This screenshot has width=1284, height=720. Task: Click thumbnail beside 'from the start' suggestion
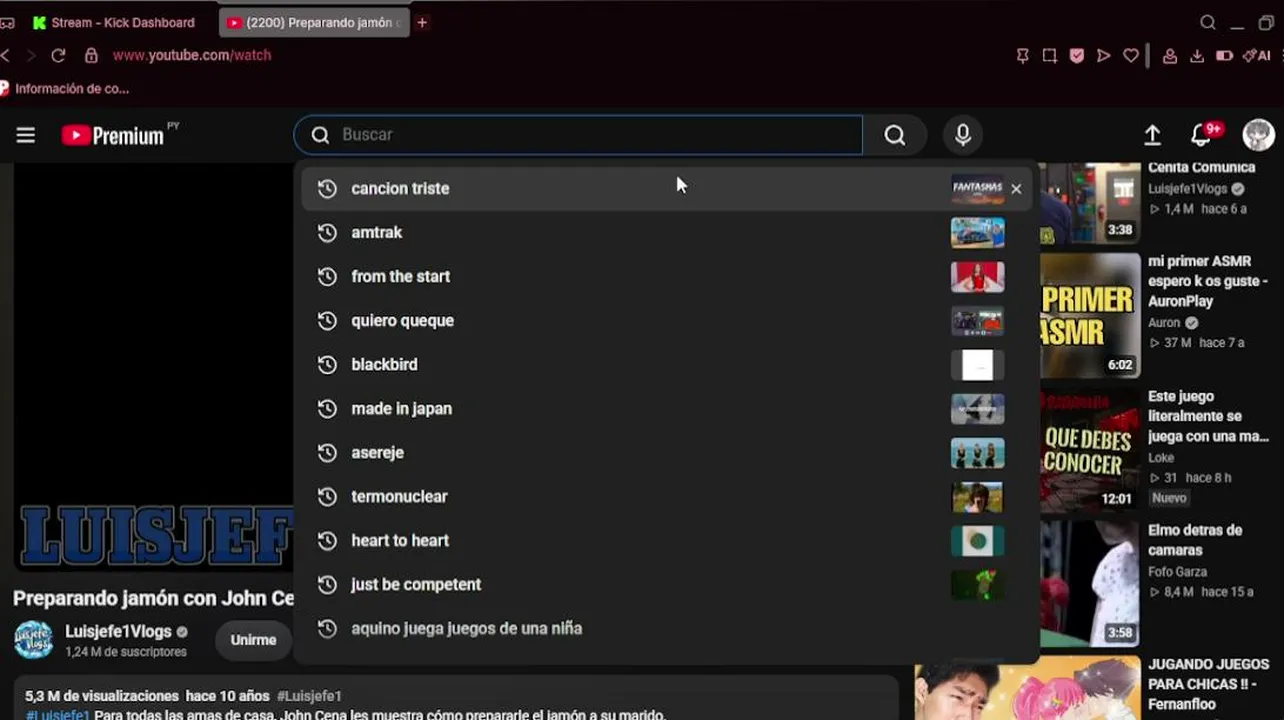(977, 277)
